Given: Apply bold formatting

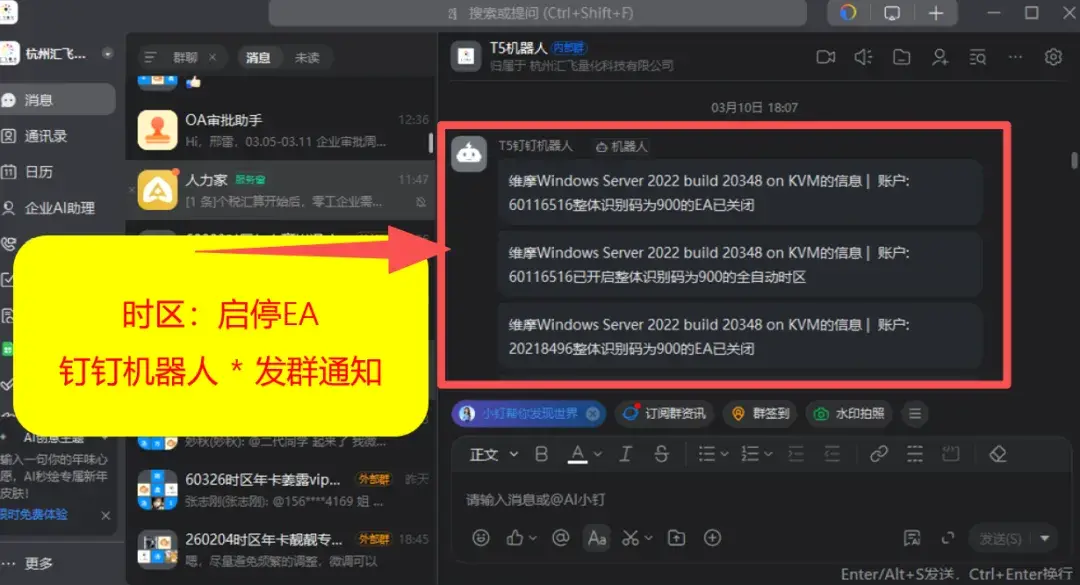Looking at the screenshot, I should [x=541, y=454].
